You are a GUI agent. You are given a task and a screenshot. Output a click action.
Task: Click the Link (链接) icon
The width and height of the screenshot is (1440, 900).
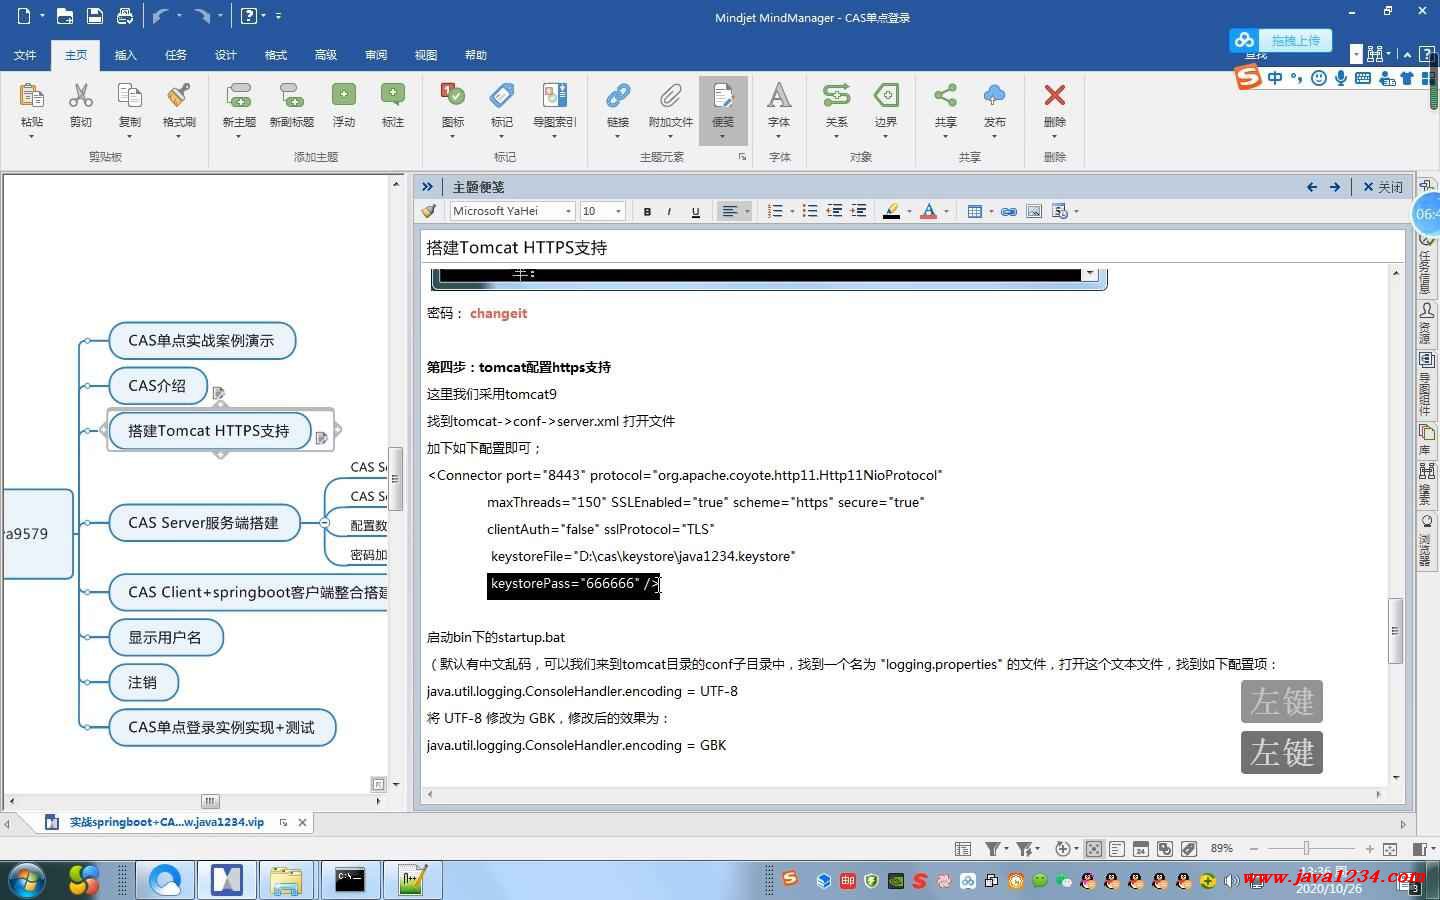point(618,96)
